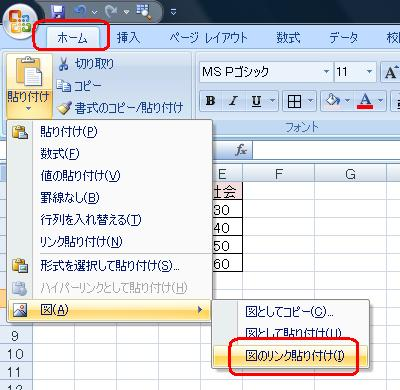Toggle underline formatting
This screenshot has width=400, height=390.
point(256,101)
